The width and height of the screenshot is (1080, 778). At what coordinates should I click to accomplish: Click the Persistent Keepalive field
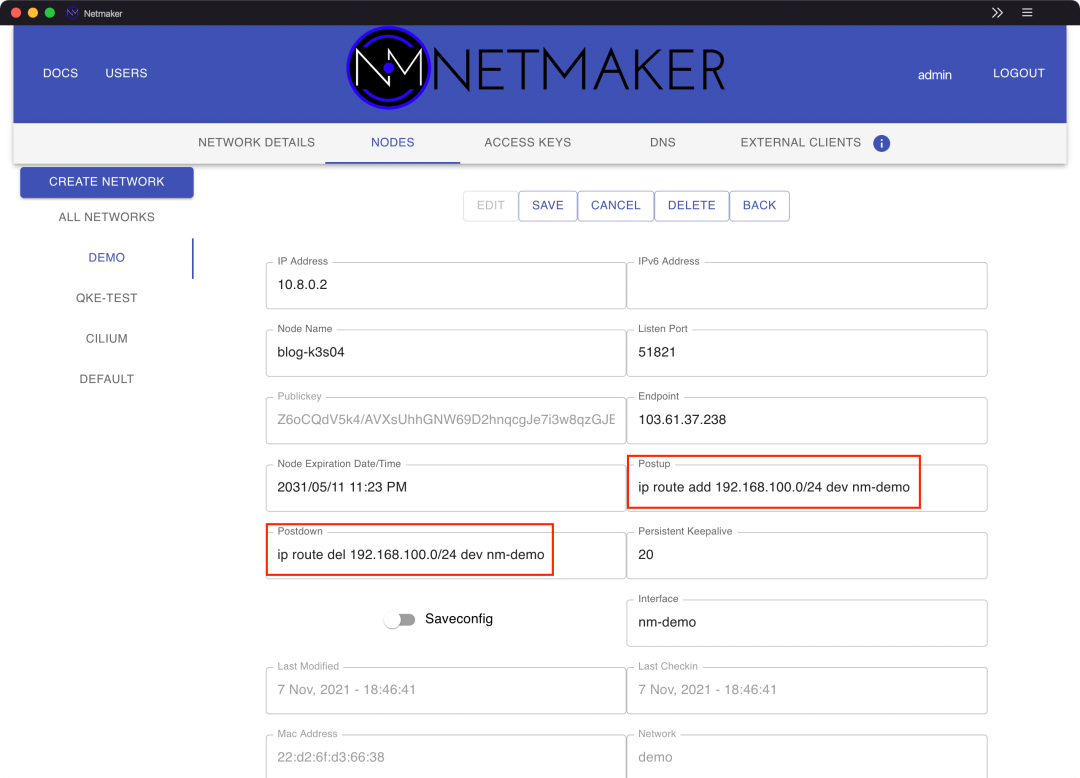pos(807,555)
